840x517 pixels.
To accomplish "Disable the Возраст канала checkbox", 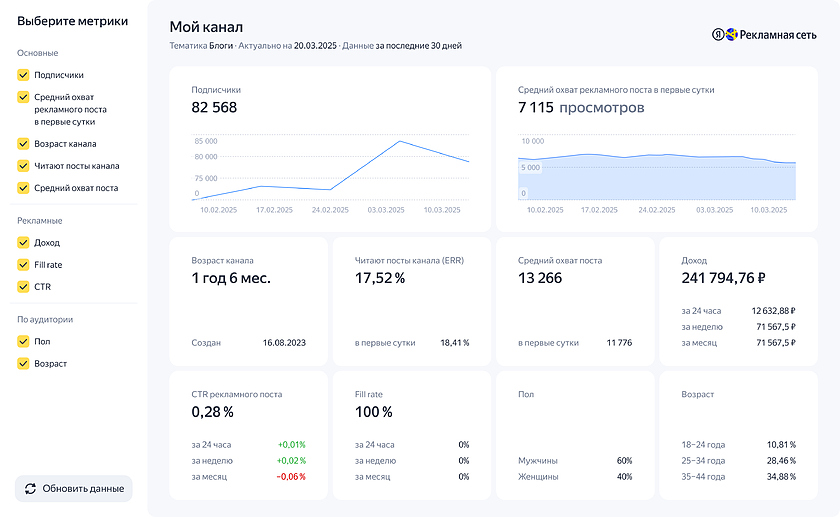I will 23,144.
